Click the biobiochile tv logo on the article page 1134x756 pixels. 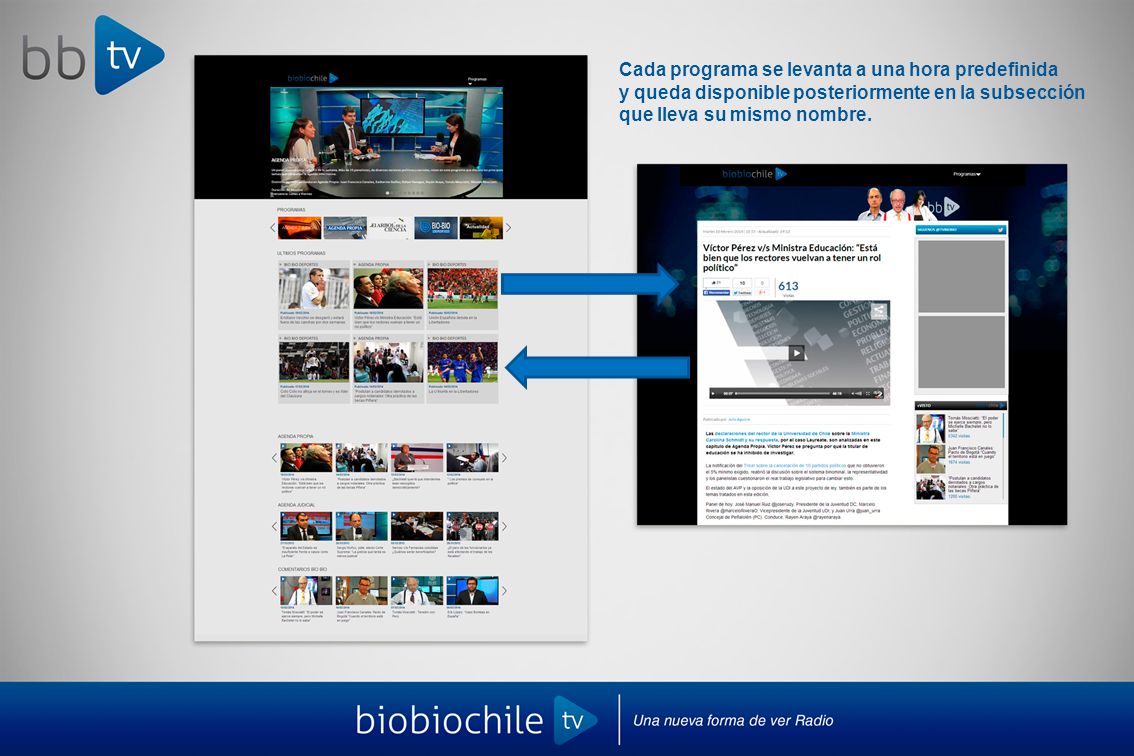tap(754, 174)
